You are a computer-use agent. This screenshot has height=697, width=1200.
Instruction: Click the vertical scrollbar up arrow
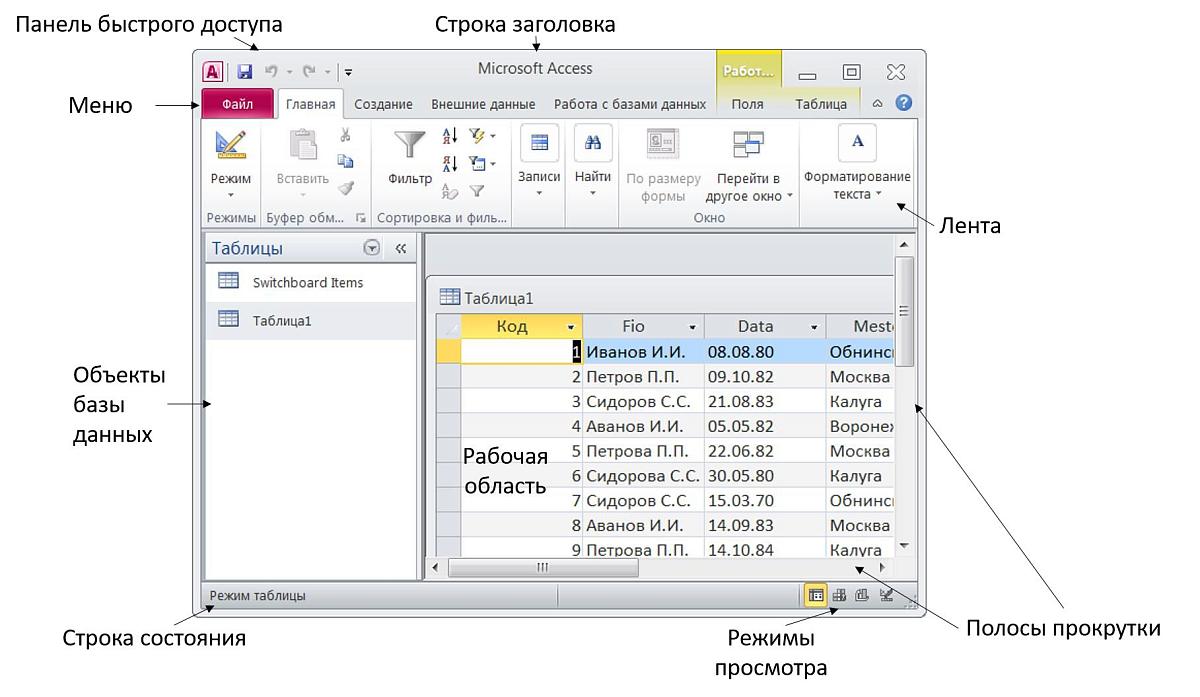pos(904,244)
